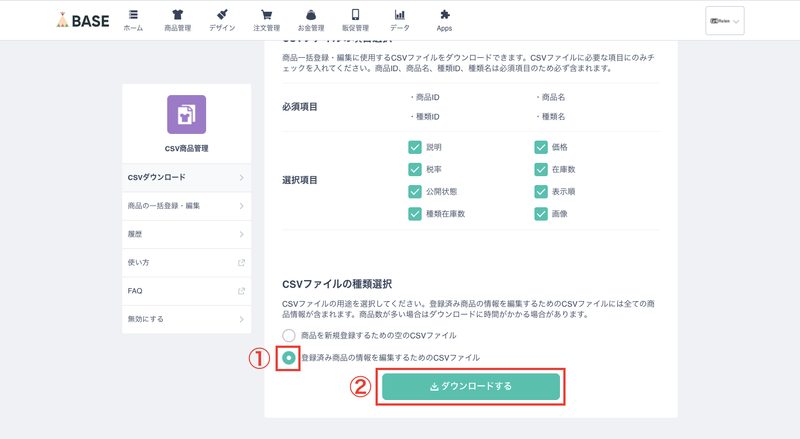This screenshot has height=439, width=800.
Task: Open 無効にする sidebar item
Action: coord(187,319)
